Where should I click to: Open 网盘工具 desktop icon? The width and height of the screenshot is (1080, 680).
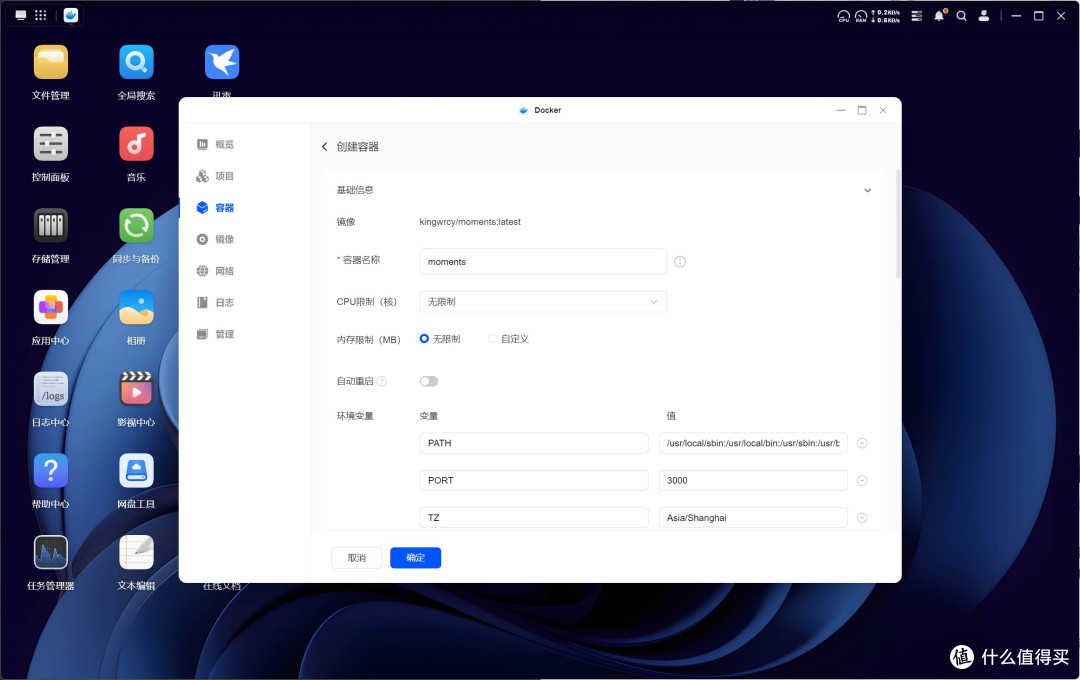[x=136, y=471]
